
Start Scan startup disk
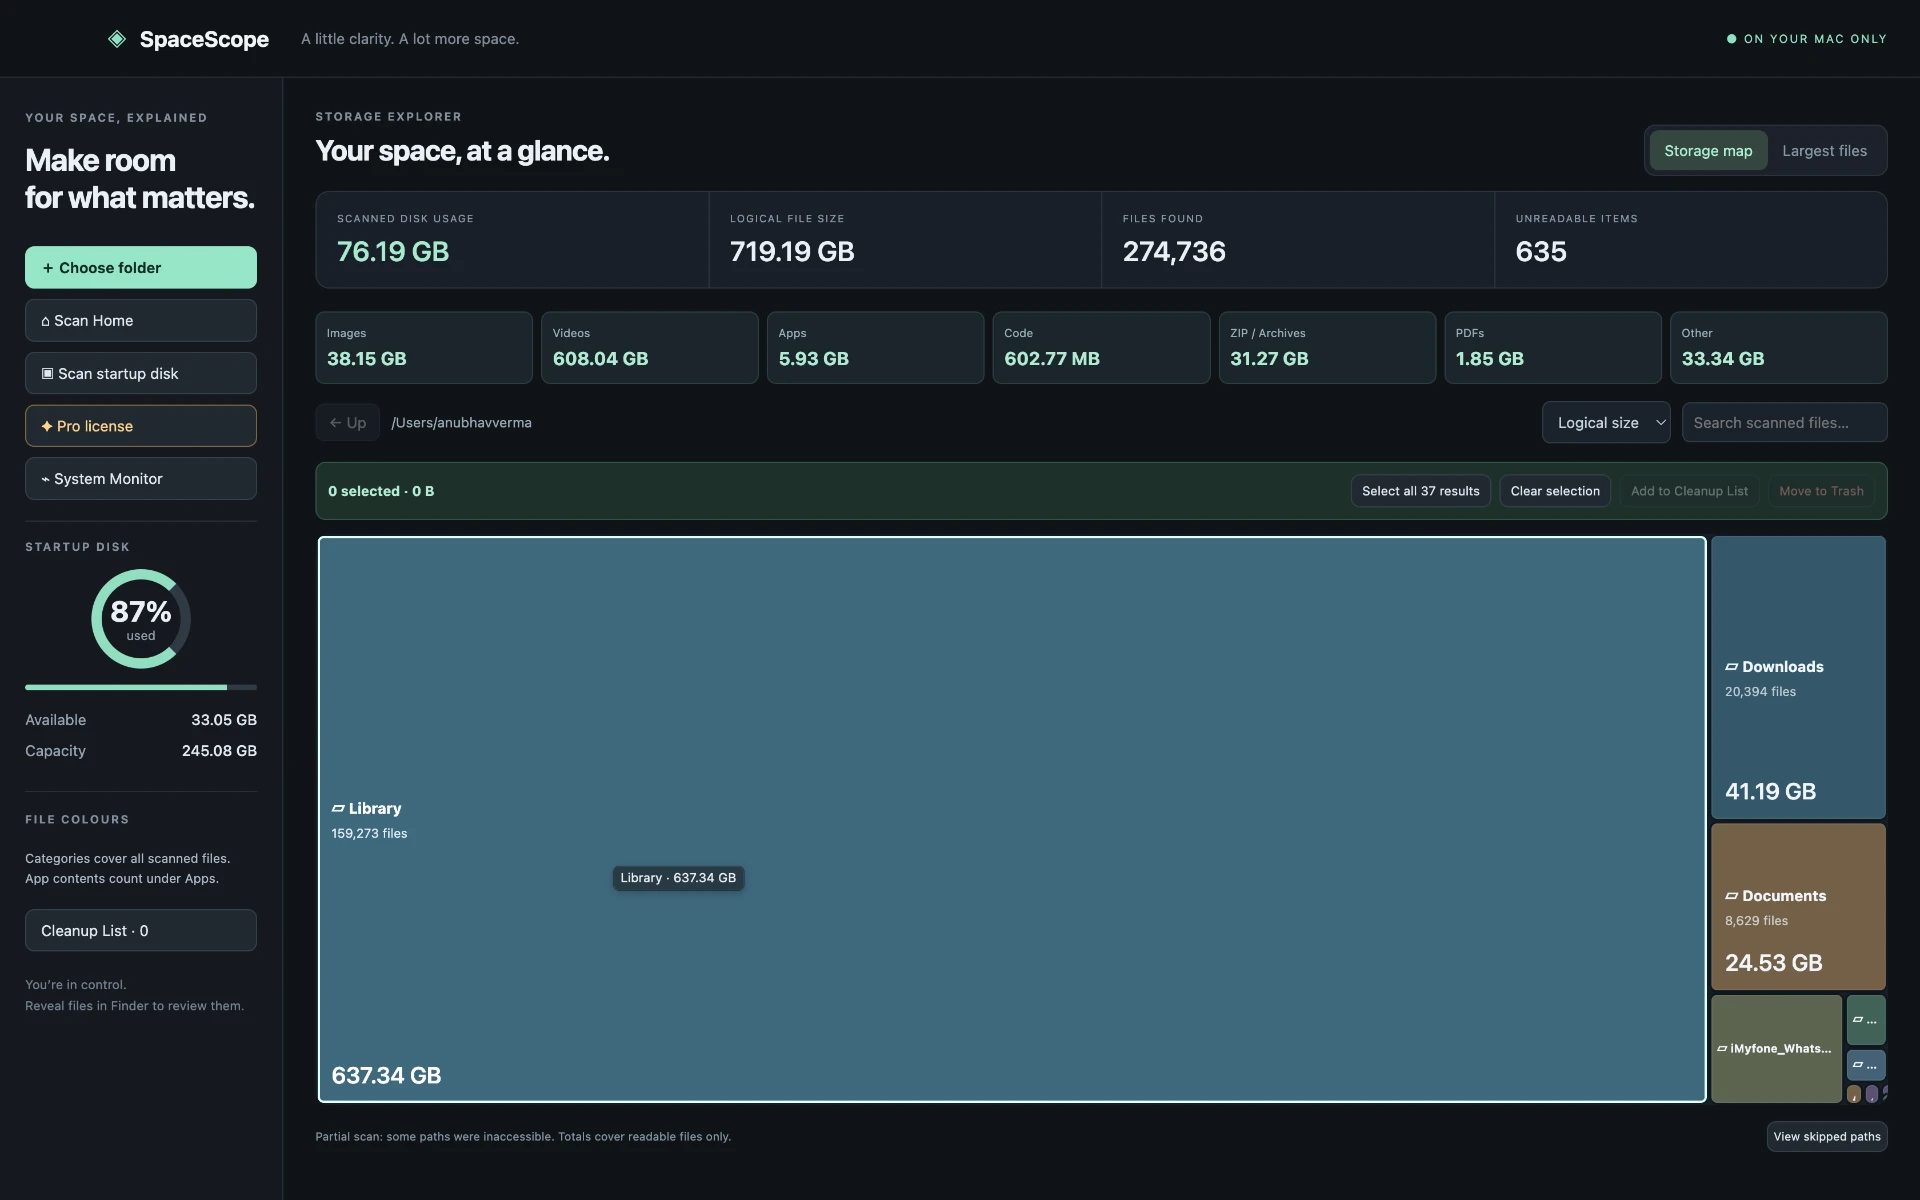[141, 373]
